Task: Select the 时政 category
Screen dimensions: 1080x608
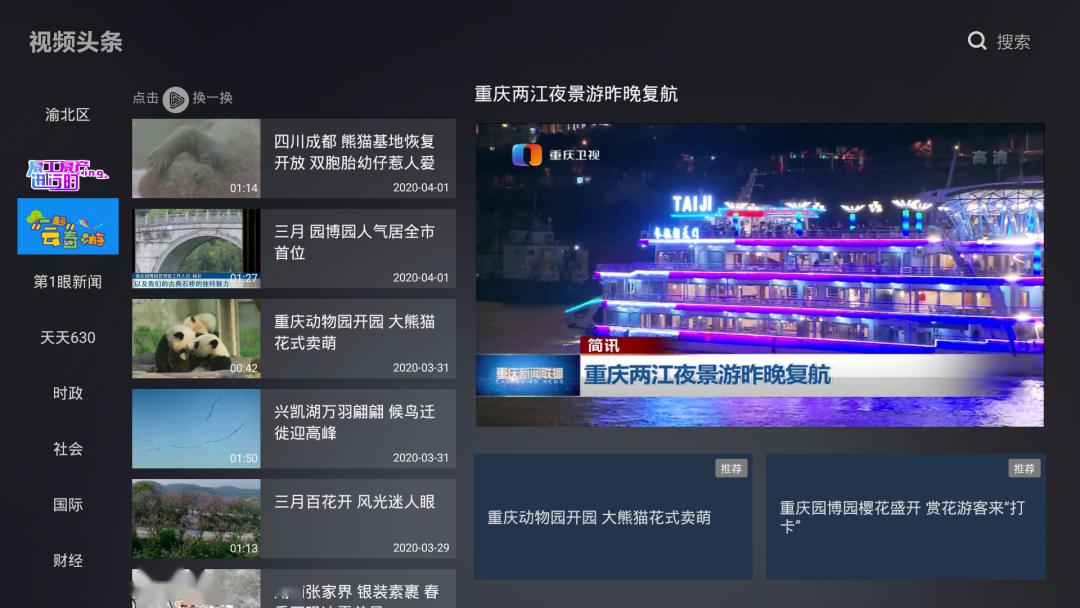Action: (66, 393)
